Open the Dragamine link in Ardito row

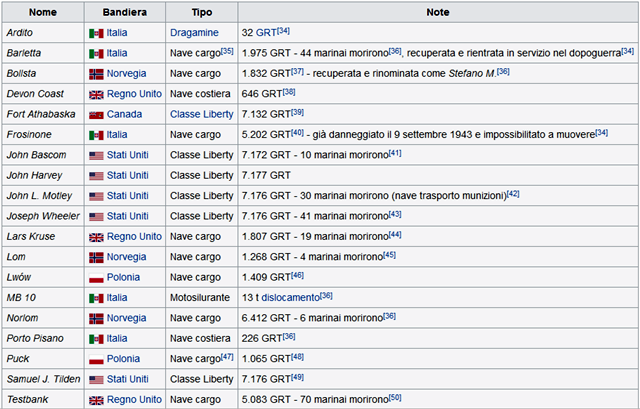(194, 33)
